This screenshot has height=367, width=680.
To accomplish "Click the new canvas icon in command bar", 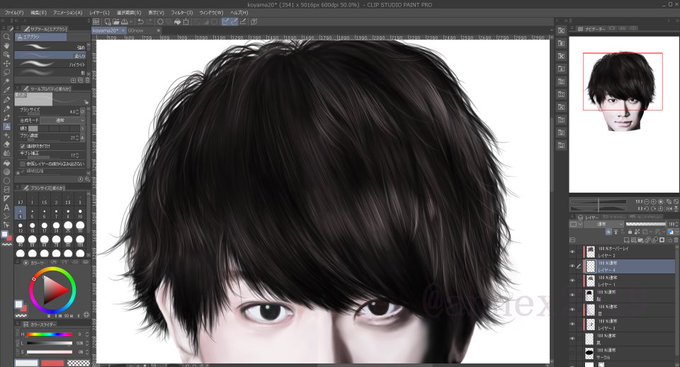I will (108, 21).
